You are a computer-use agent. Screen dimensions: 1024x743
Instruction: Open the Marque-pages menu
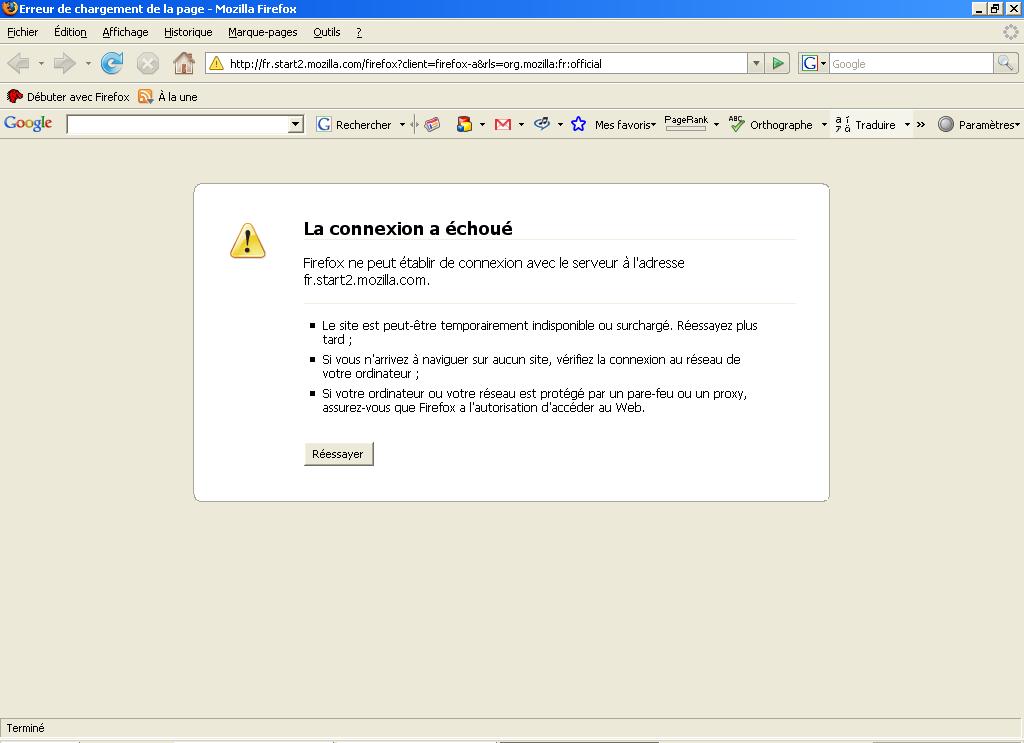[x=263, y=32]
